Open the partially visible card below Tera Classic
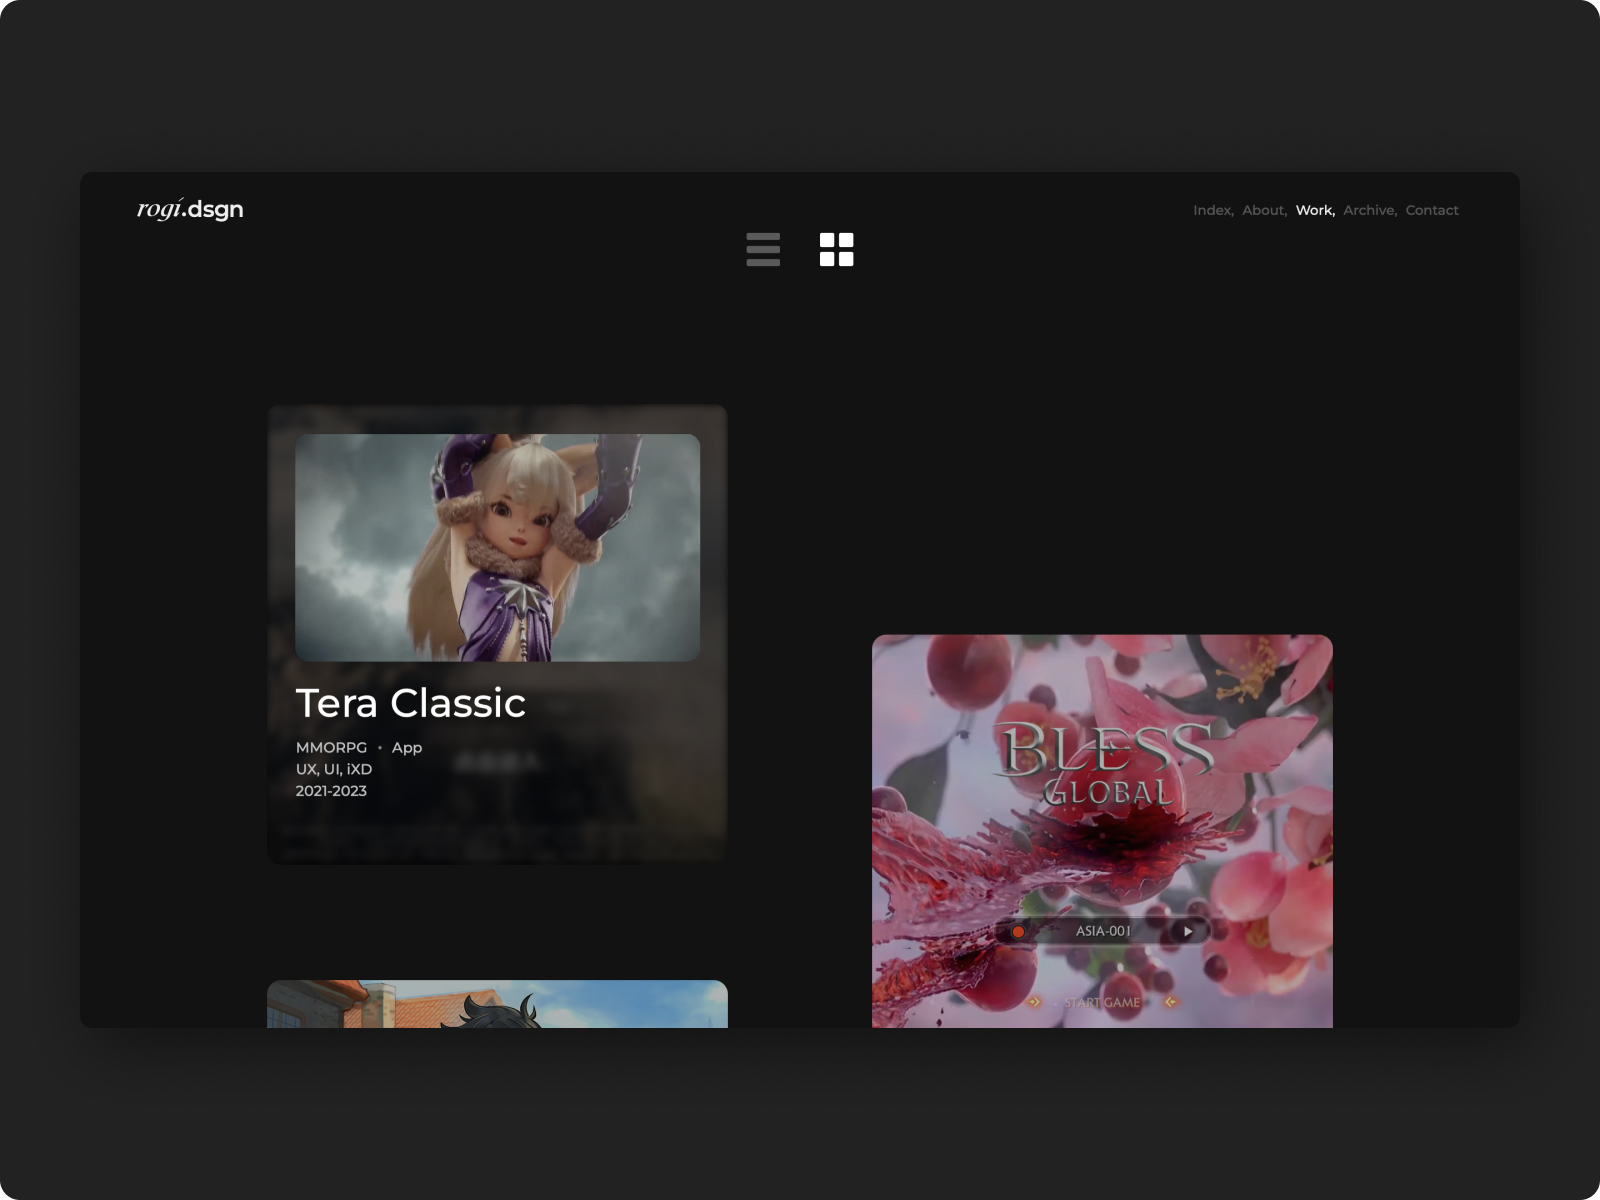Screen dimensions: 1600x1200 click(497, 1004)
